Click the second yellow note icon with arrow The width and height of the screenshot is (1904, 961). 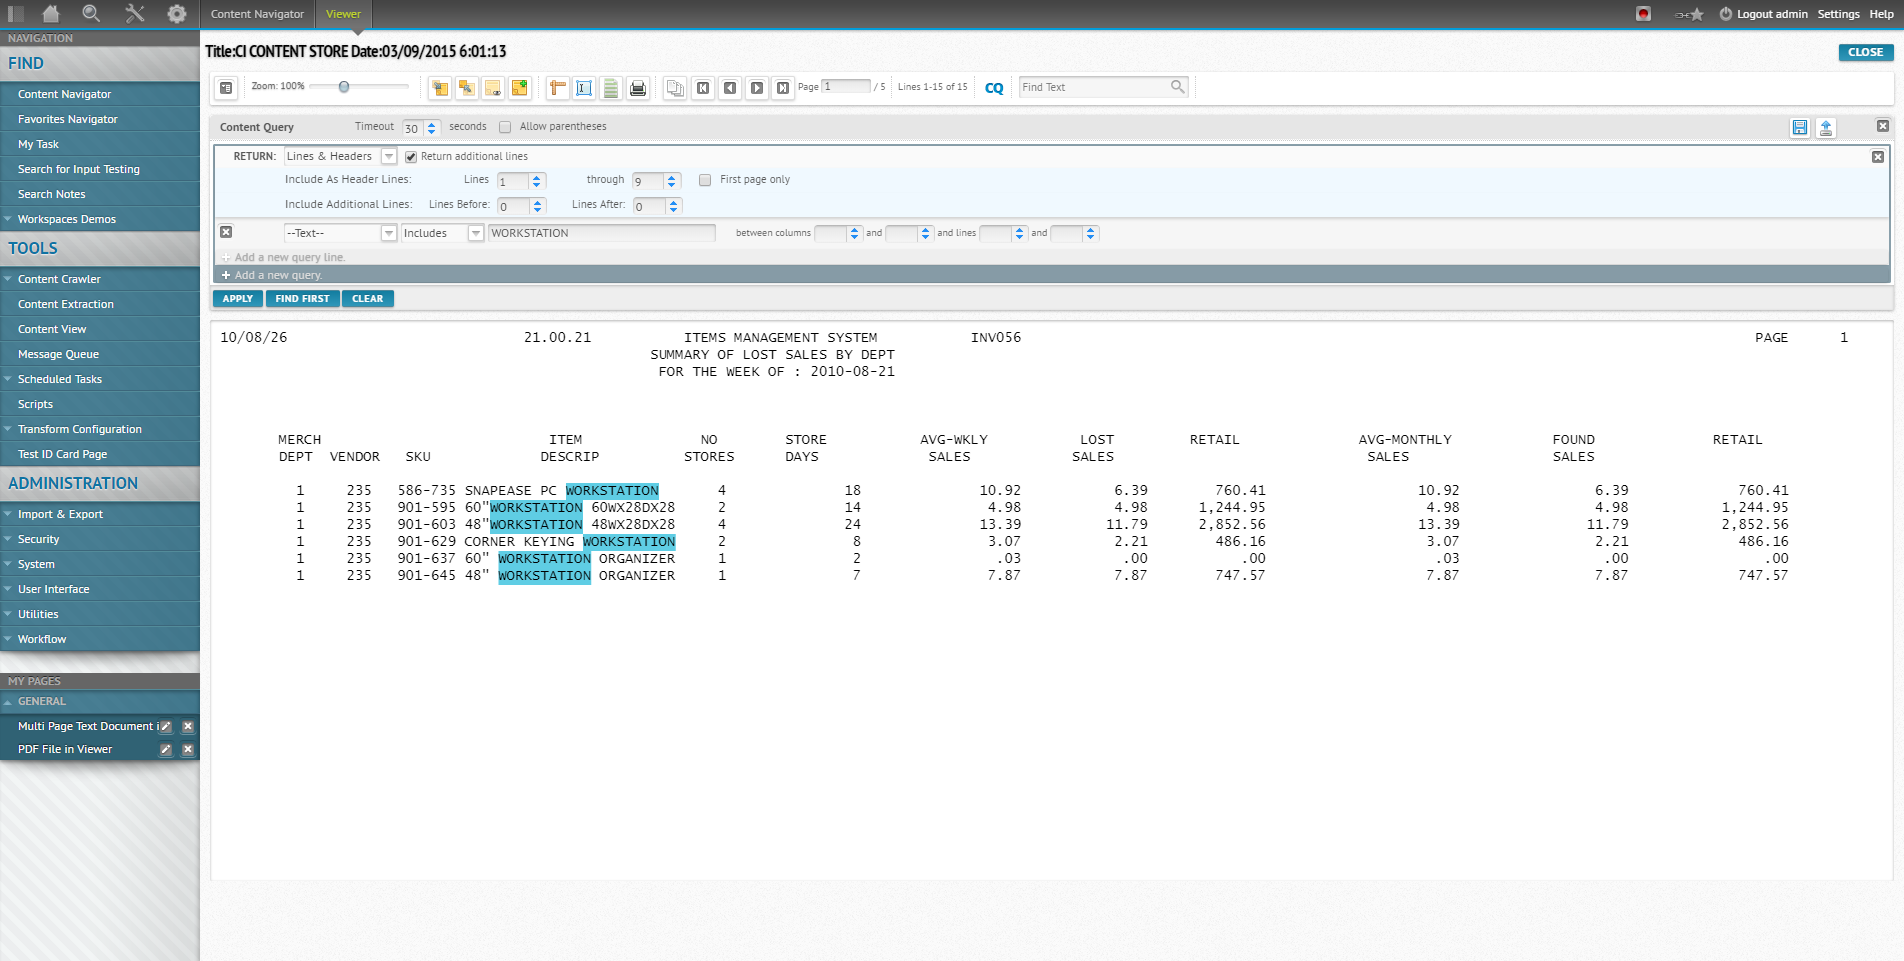click(x=466, y=88)
